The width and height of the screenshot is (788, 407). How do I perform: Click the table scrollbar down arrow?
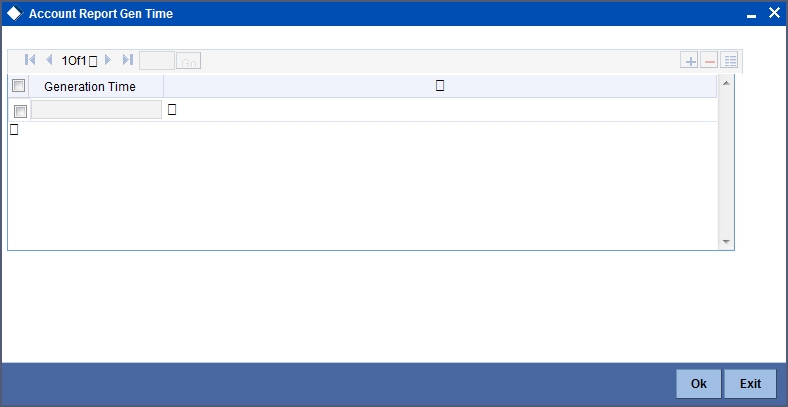click(726, 242)
